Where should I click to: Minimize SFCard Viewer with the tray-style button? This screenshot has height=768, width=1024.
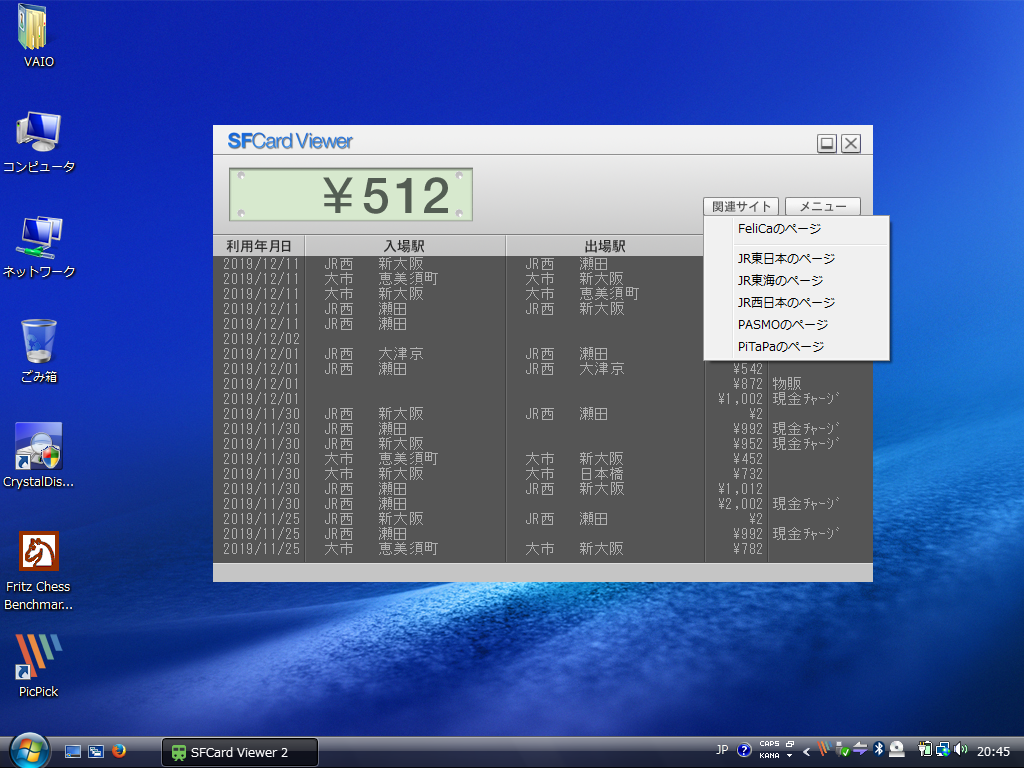[x=827, y=143]
